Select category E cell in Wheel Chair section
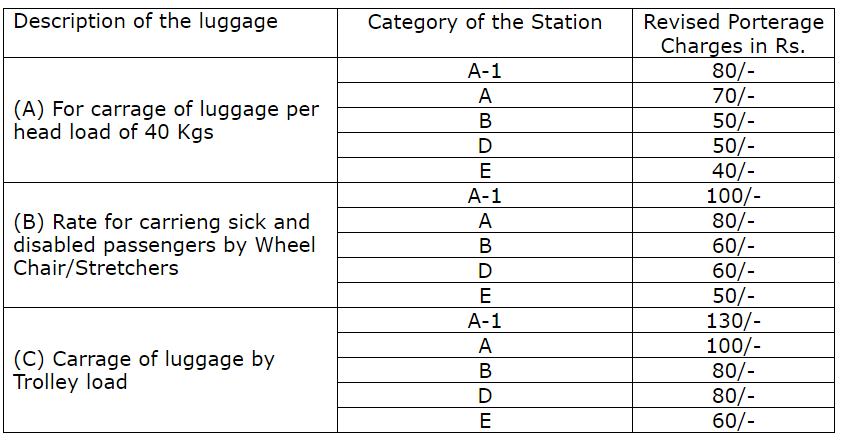The height and width of the screenshot is (444, 845). pyautogui.click(x=485, y=295)
